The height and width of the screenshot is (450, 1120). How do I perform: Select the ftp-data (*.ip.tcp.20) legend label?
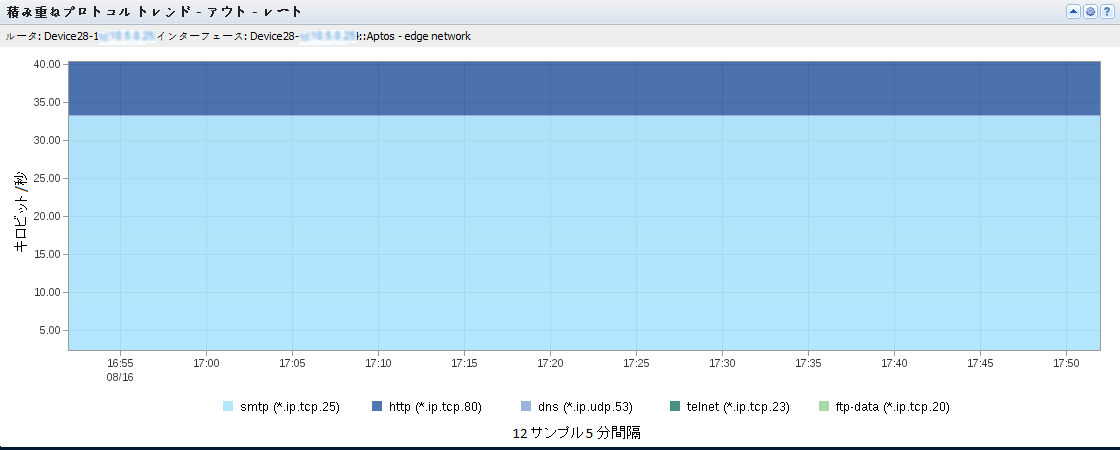pos(892,407)
